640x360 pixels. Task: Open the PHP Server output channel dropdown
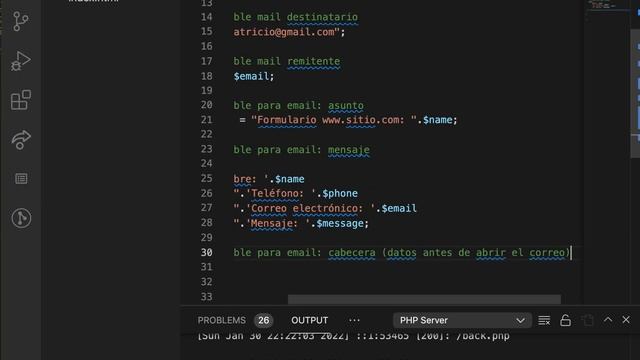pyautogui.click(x=462, y=320)
